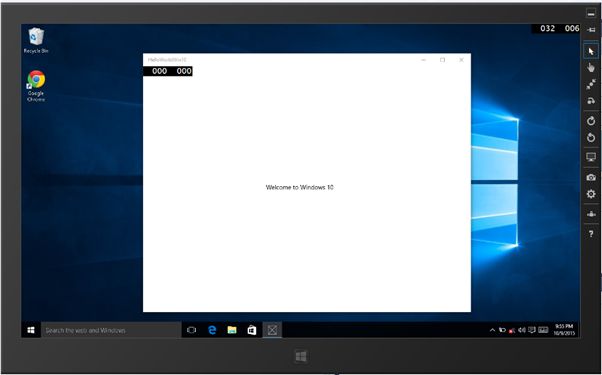Launch Microsoft Edge from the taskbar

tap(212, 330)
